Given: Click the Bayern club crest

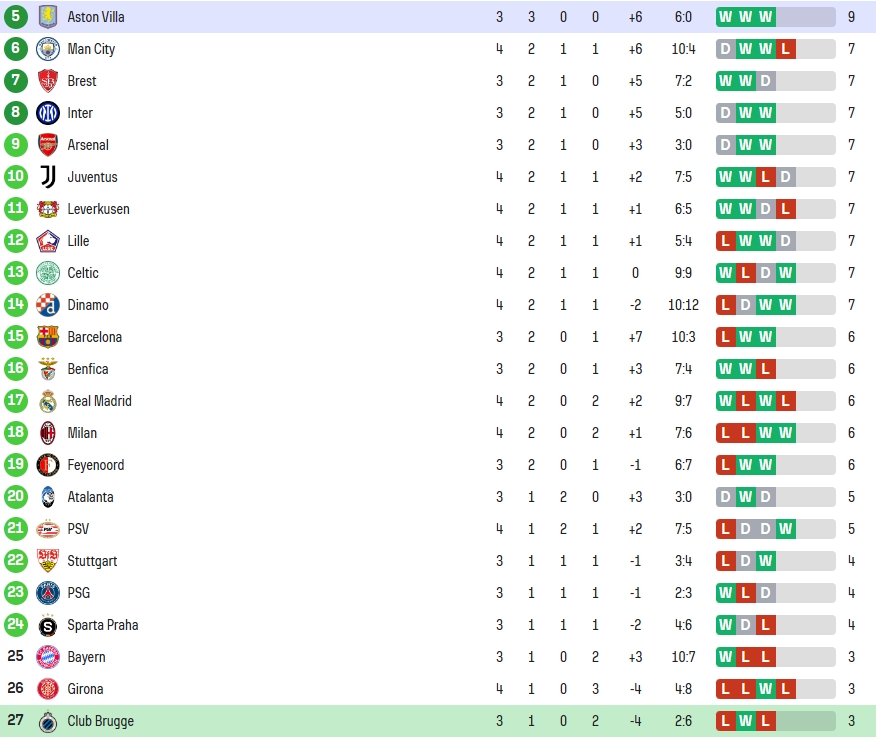Looking at the screenshot, I should [48, 657].
